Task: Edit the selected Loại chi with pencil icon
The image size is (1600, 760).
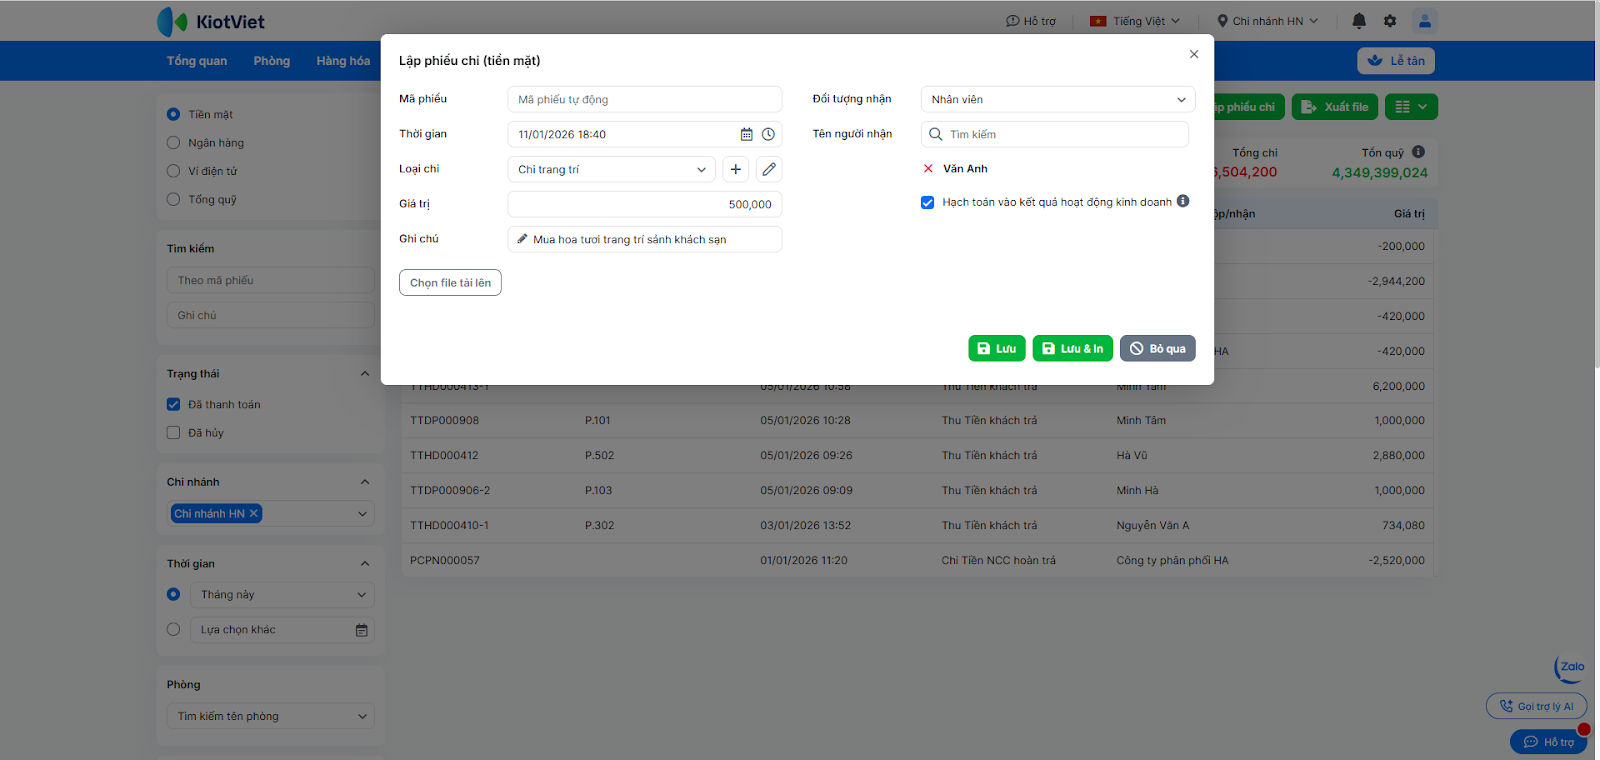Action: point(769,169)
